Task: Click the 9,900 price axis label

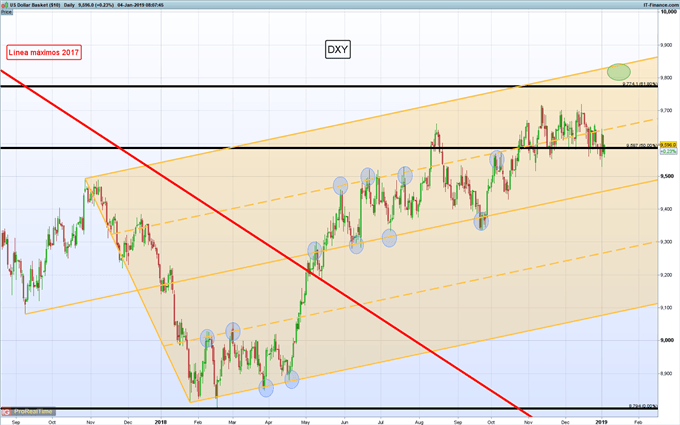Action: tap(666, 45)
